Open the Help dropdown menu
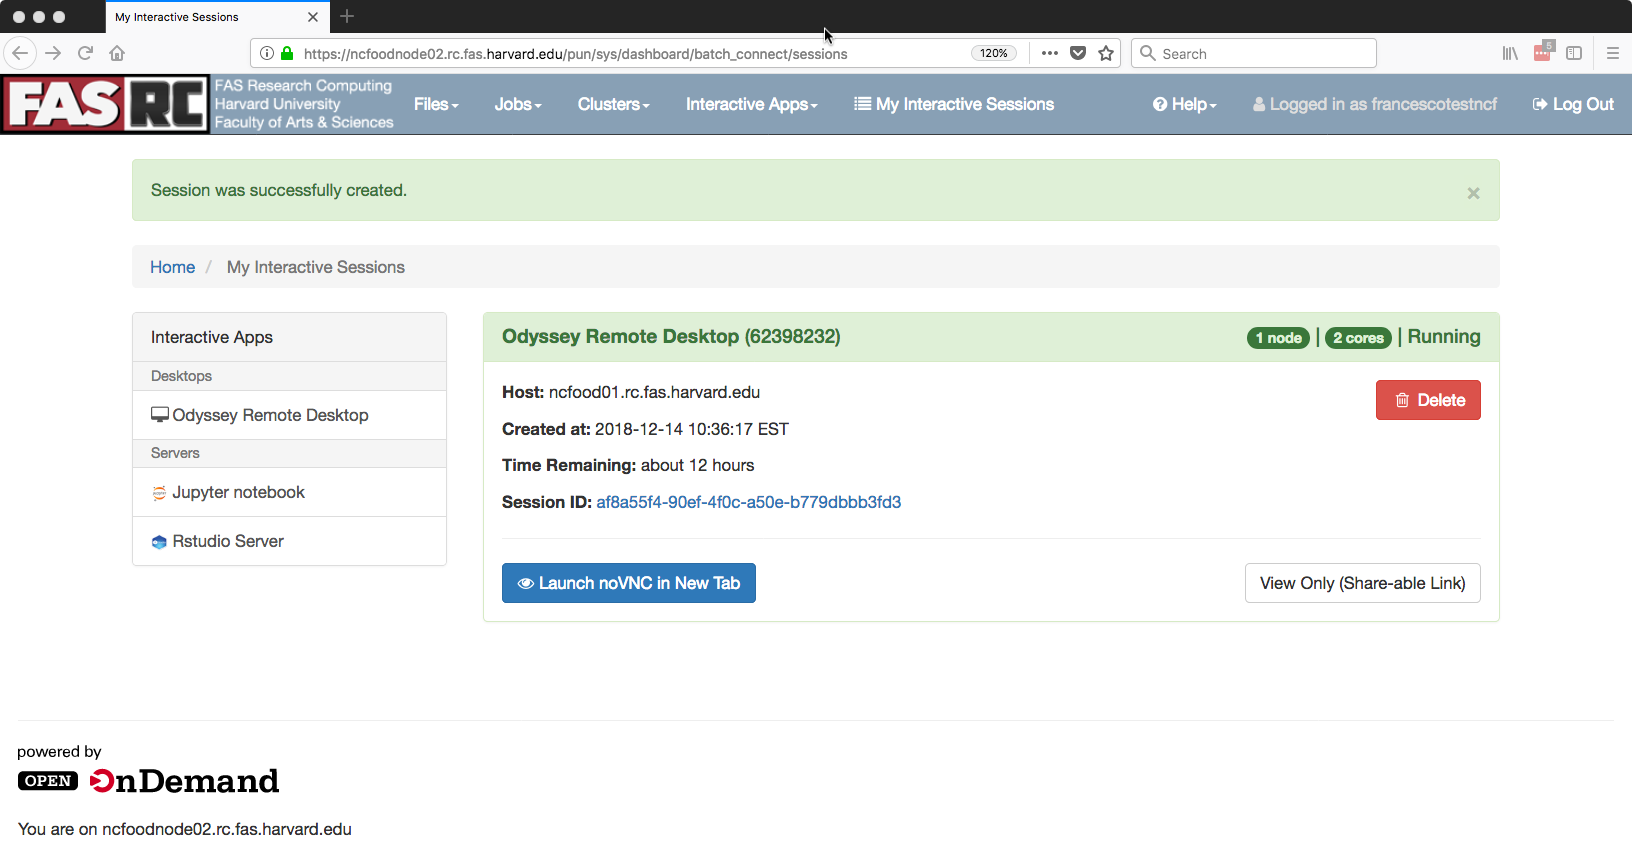Viewport: 1632px width, 841px height. tap(1184, 104)
